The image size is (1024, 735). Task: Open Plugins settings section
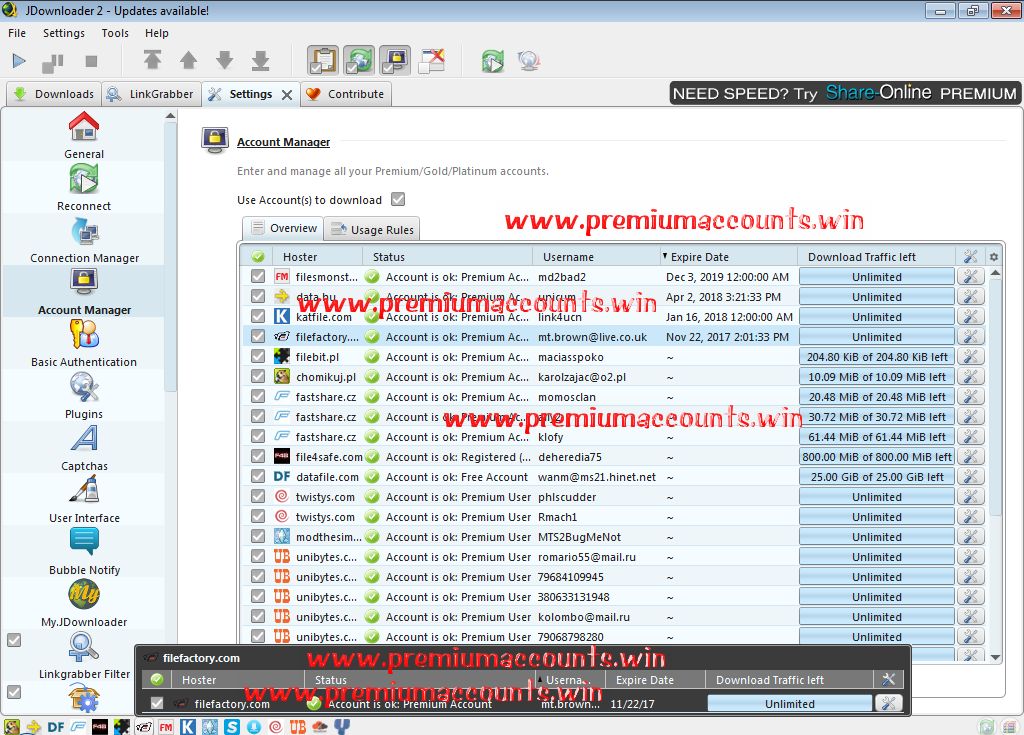(x=84, y=396)
